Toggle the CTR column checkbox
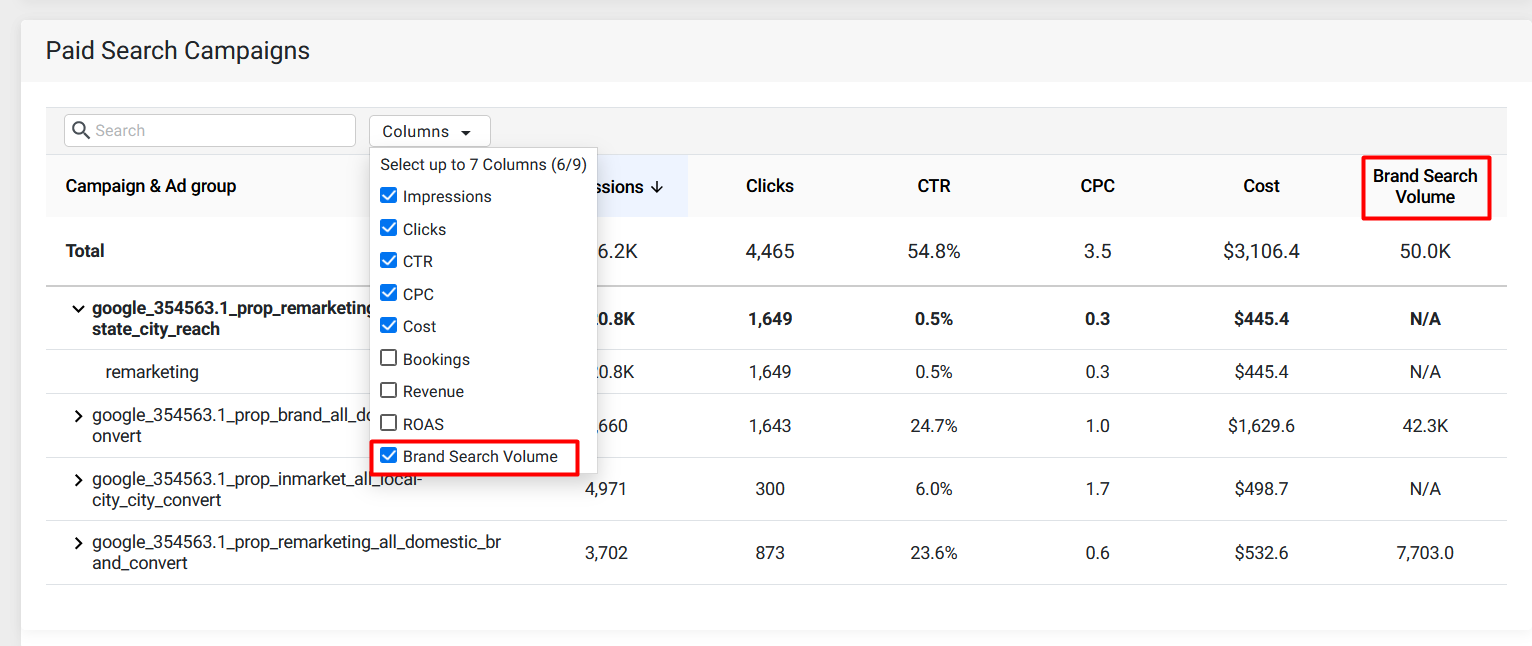This screenshot has height=646, width=1532. pyautogui.click(x=389, y=261)
